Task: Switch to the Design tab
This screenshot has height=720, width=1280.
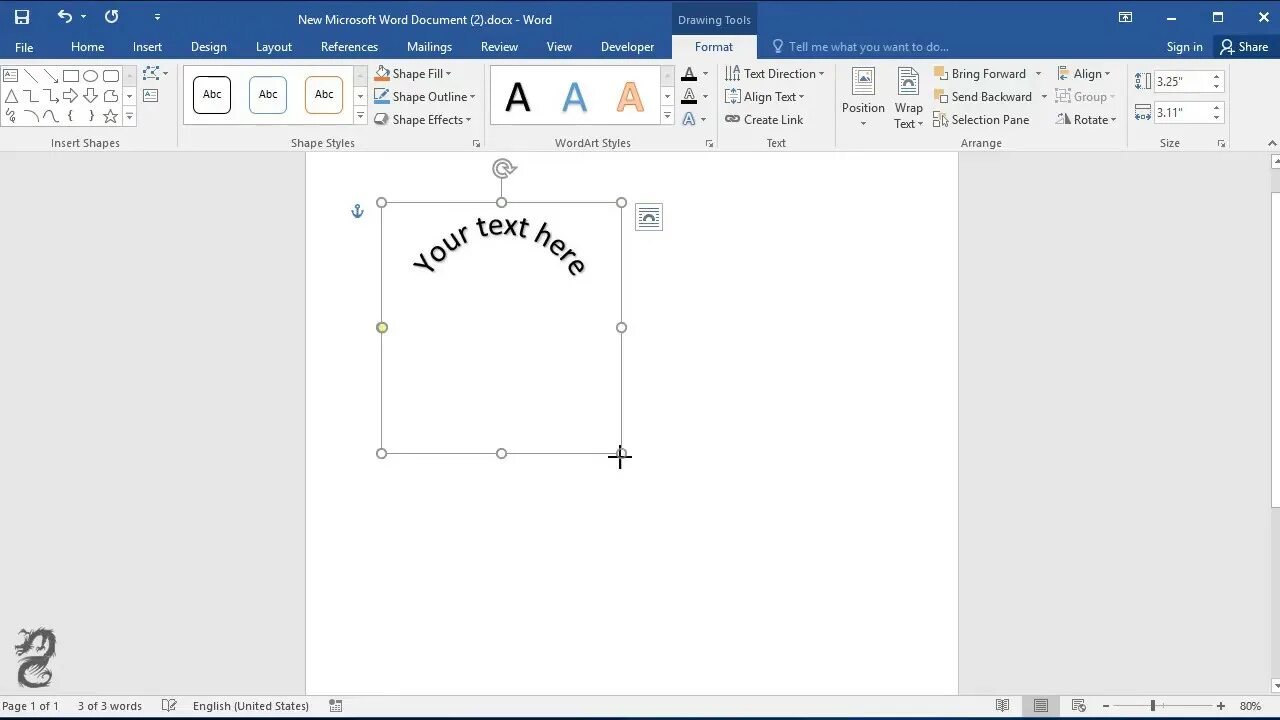Action: point(209,47)
